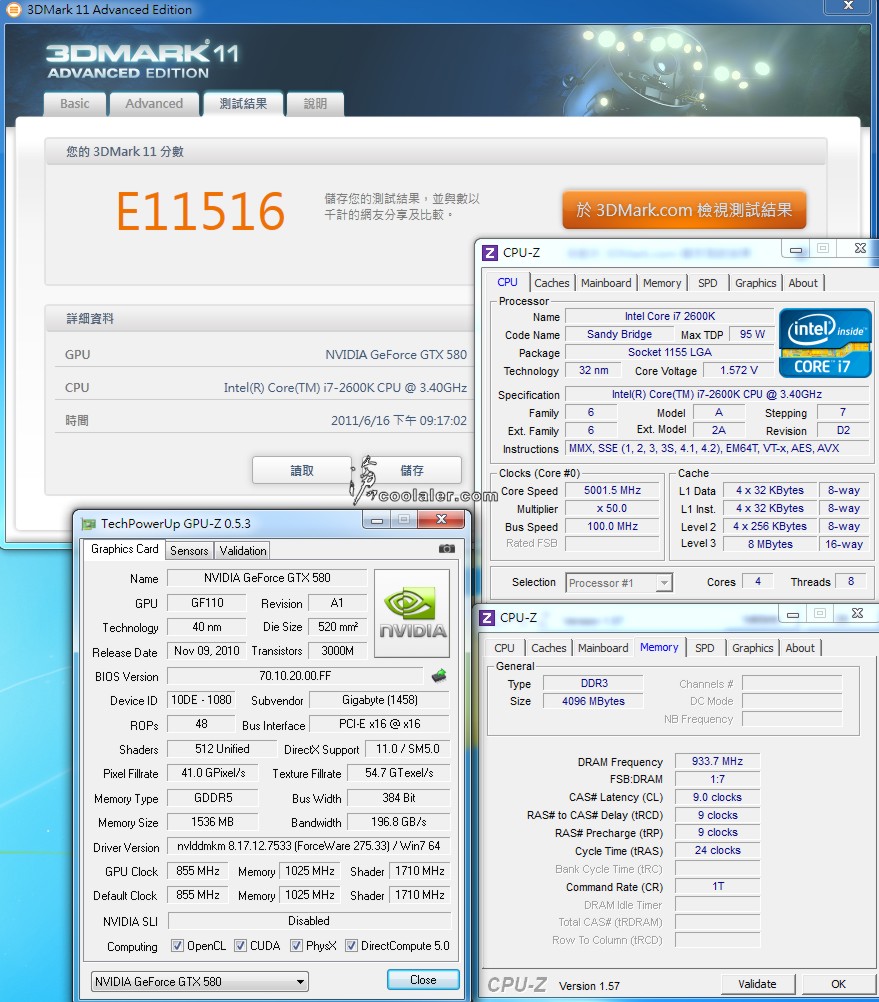Open Memory tab in upper CPU-Z window
Viewport: 879px width, 1002px height.
[662, 283]
